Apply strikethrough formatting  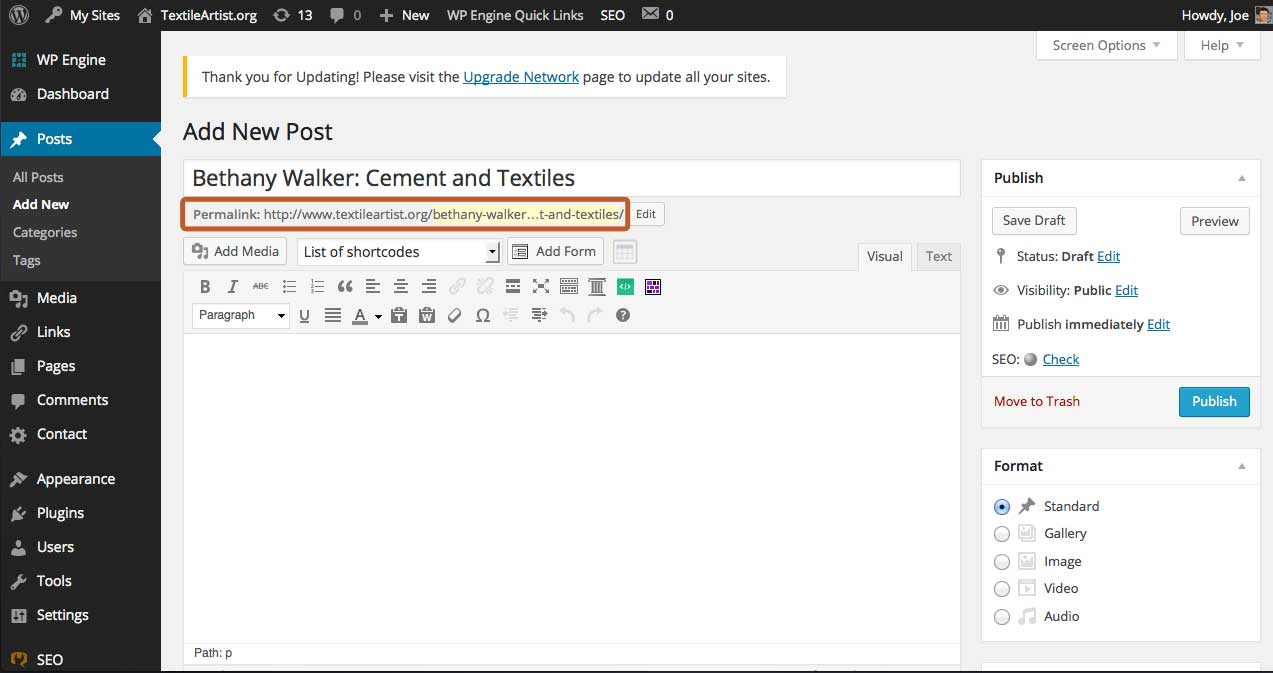[261, 287]
